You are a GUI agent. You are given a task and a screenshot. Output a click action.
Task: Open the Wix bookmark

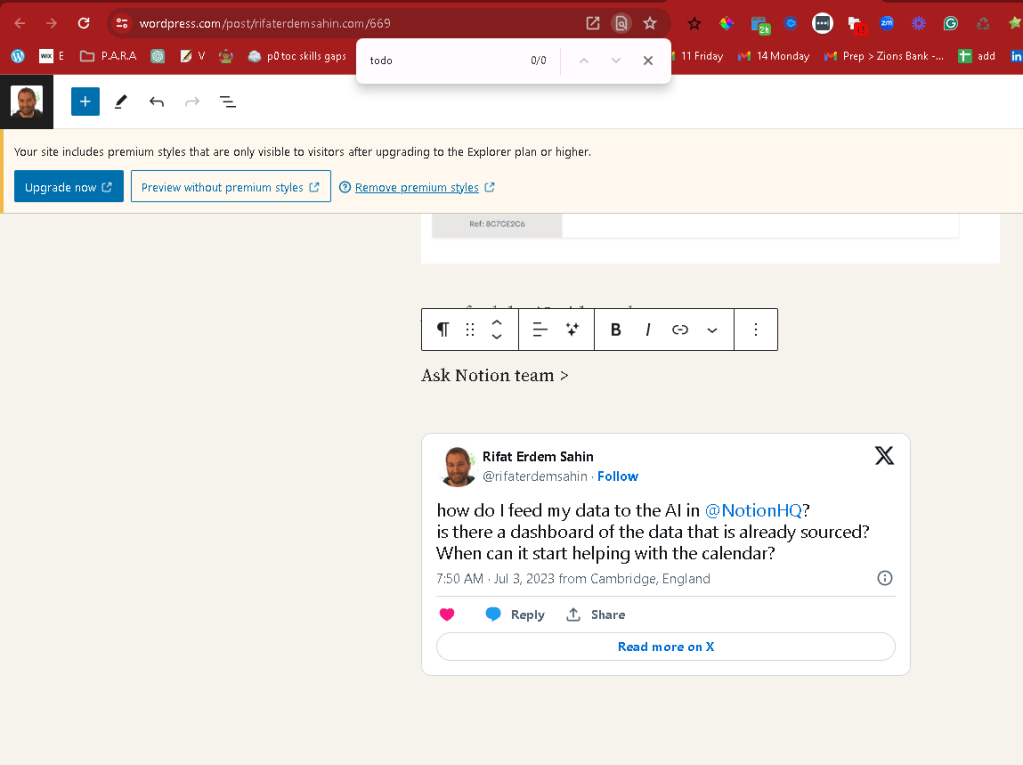click(x=52, y=56)
